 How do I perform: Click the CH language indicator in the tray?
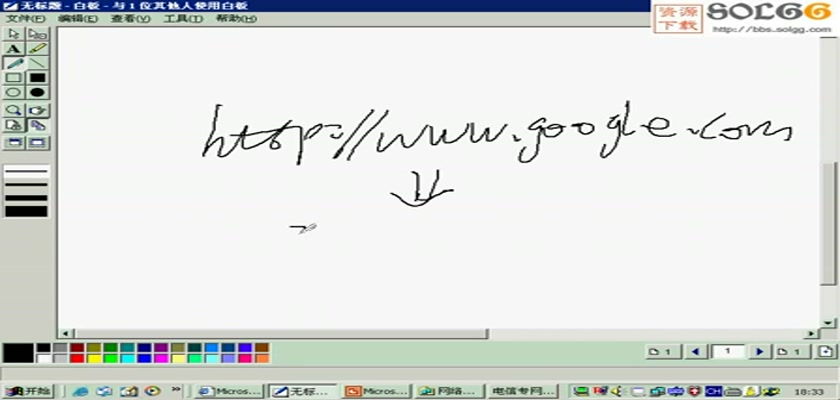[x=713, y=391]
